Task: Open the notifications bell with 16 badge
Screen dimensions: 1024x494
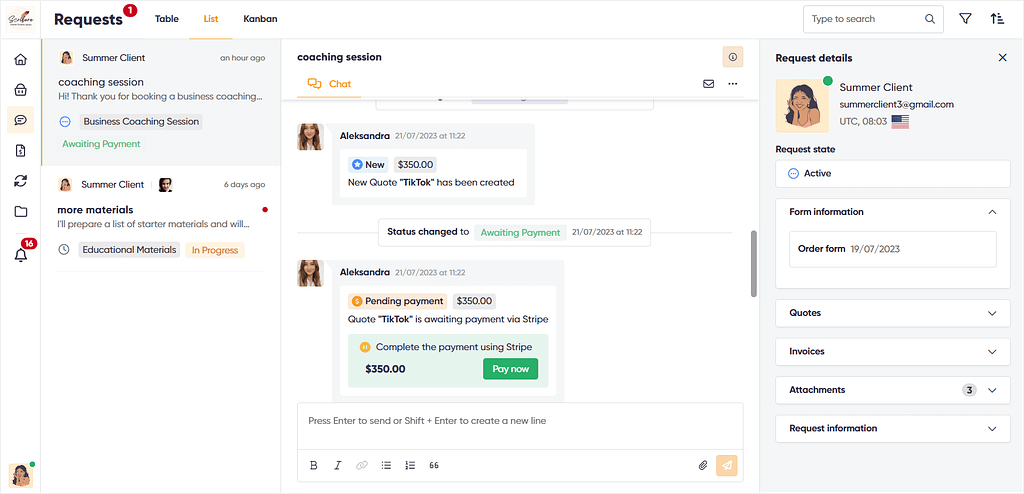Action: click(22, 254)
